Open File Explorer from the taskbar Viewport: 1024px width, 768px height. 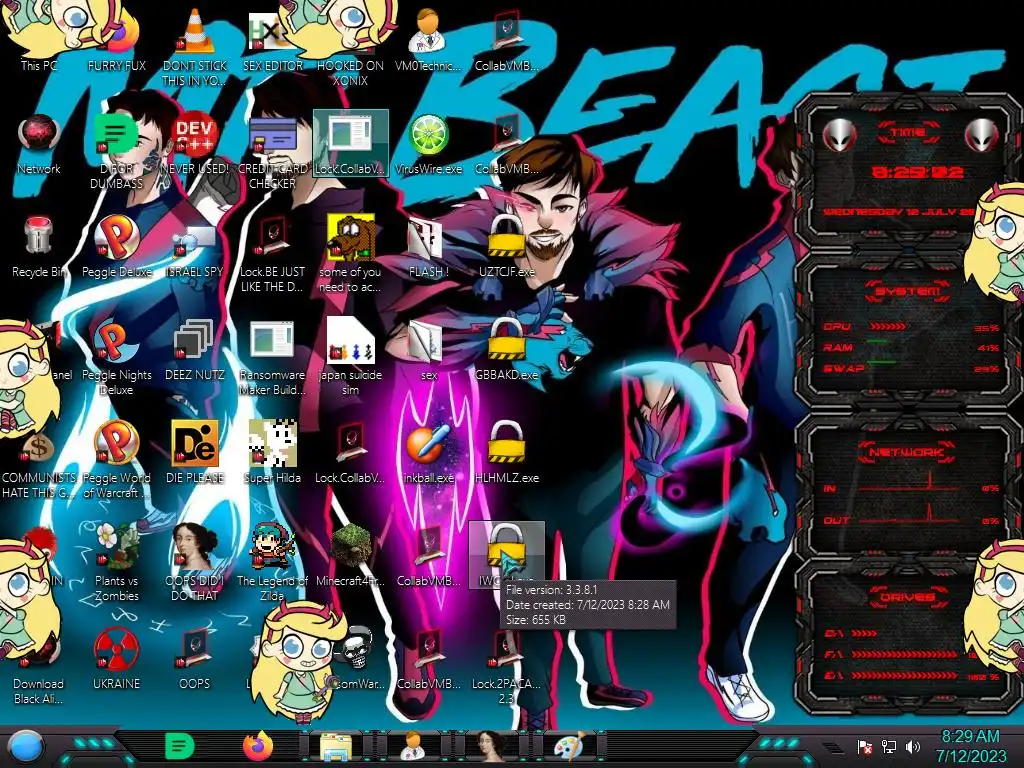coord(336,746)
